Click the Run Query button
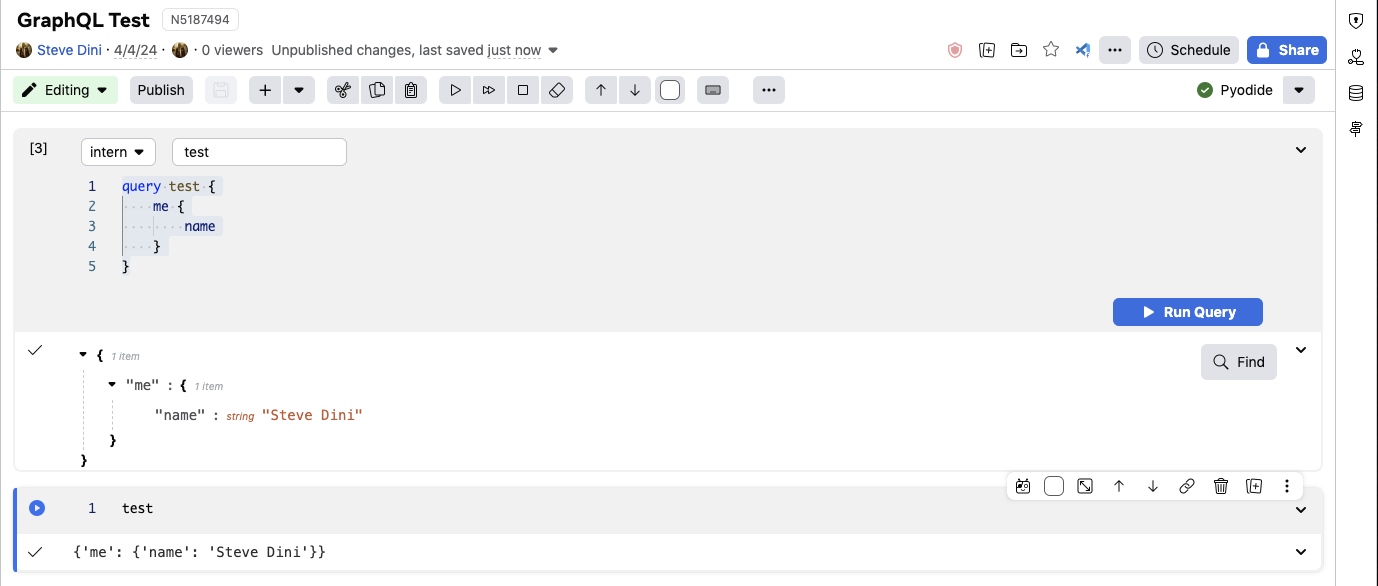Screen dimensions: 1378x586 point(1187,311)
